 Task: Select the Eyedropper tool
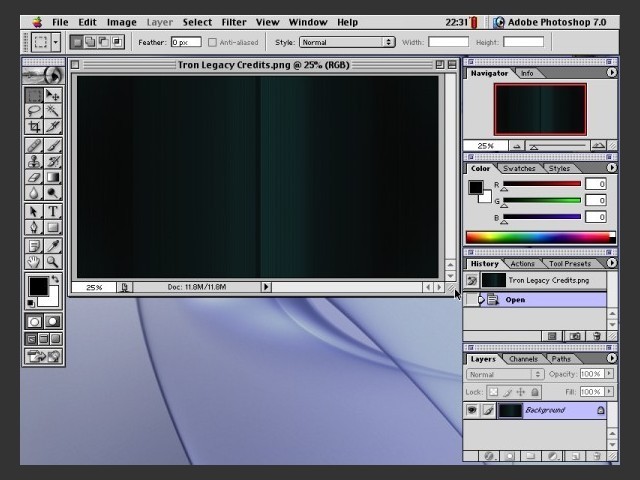click(x=53, y=246)
